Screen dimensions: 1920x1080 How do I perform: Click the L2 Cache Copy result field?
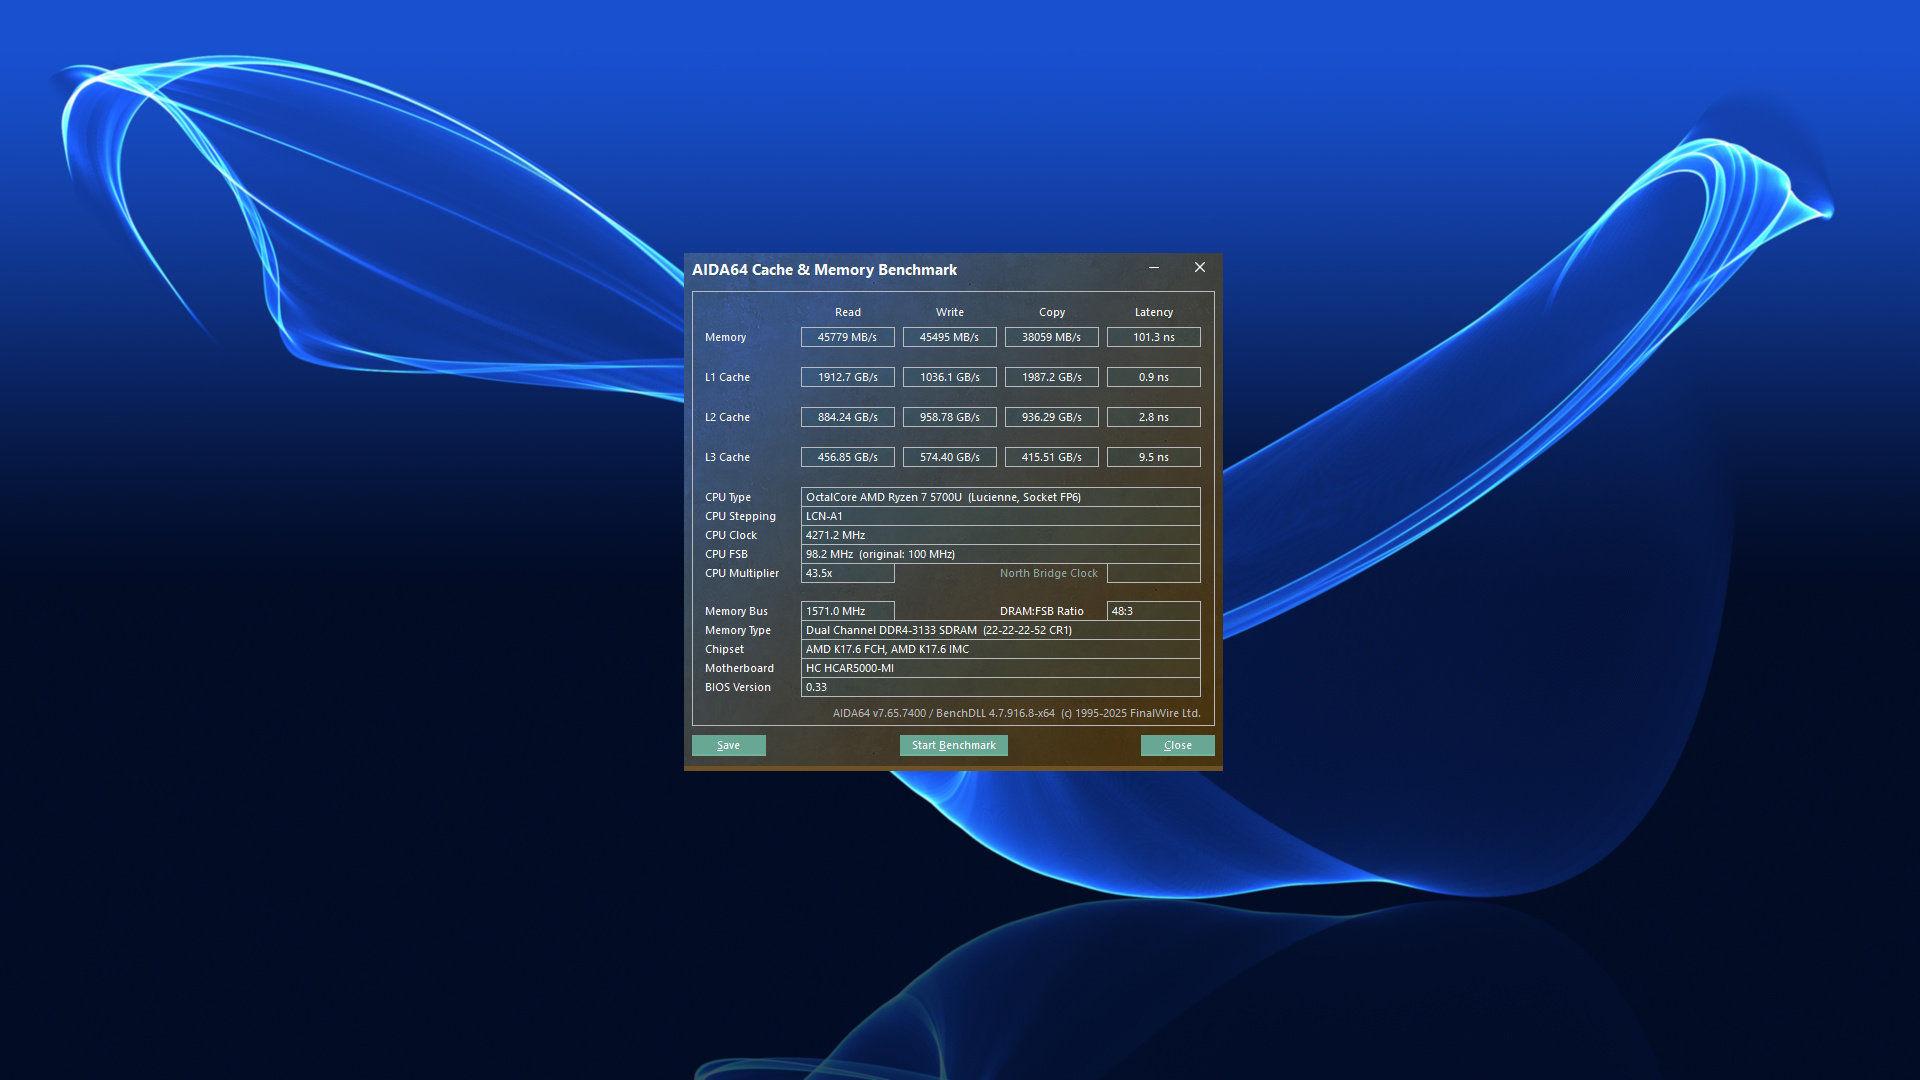click(x=1051, y=417)
